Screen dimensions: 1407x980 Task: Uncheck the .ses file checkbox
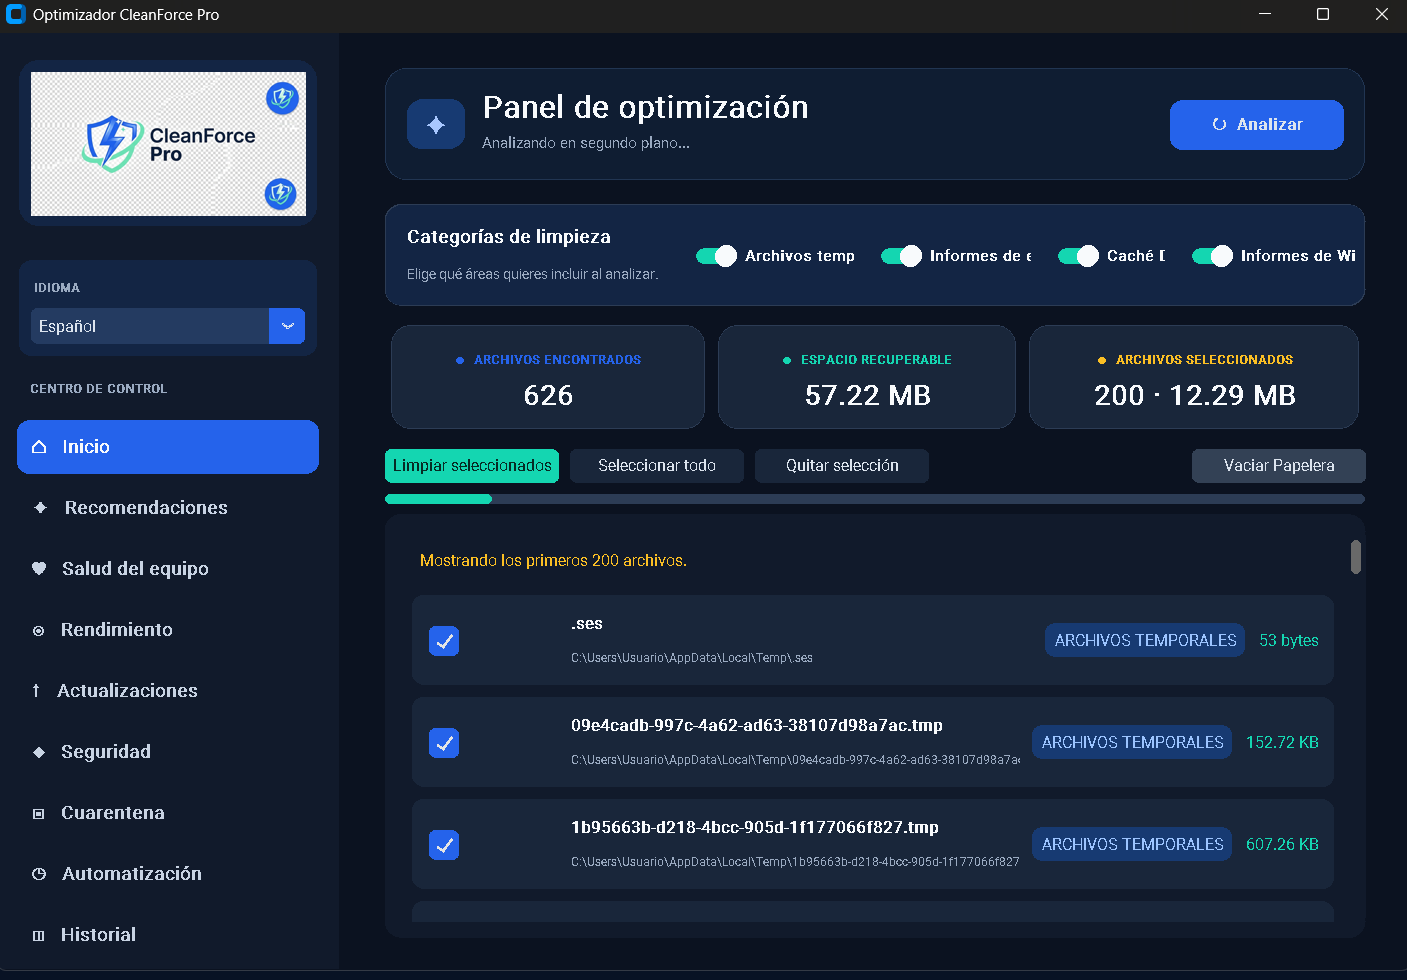click(444, 641)
